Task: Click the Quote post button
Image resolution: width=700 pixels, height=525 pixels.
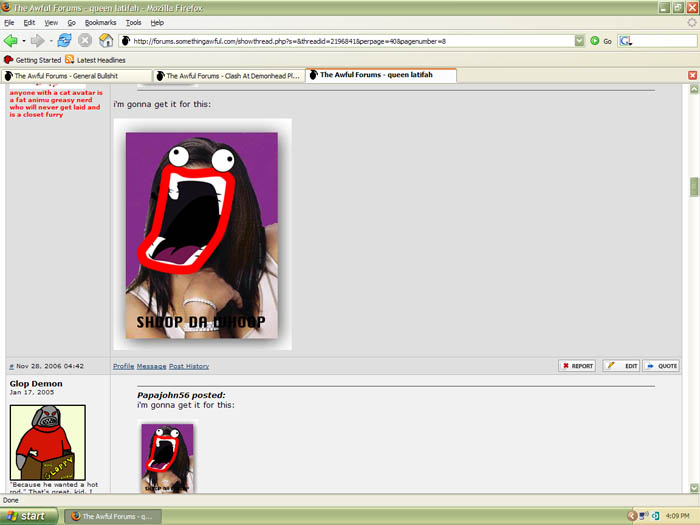Action: tap(661, 366)
